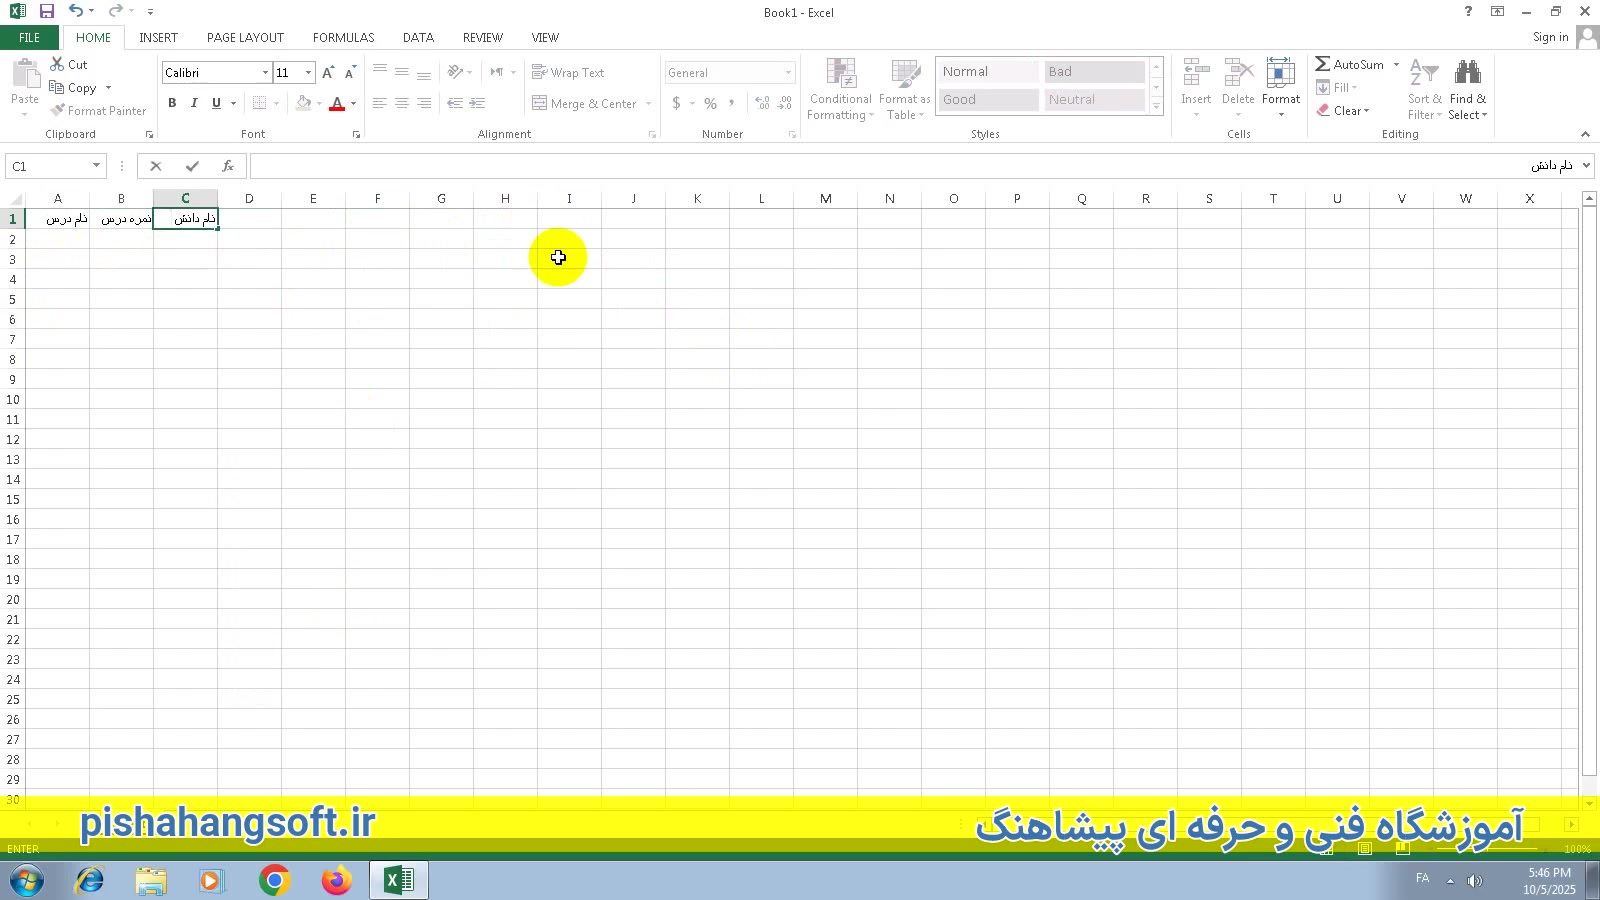Toggle Bold formatting
This screenshot has height=900, width=1600.
pos(172,103)
